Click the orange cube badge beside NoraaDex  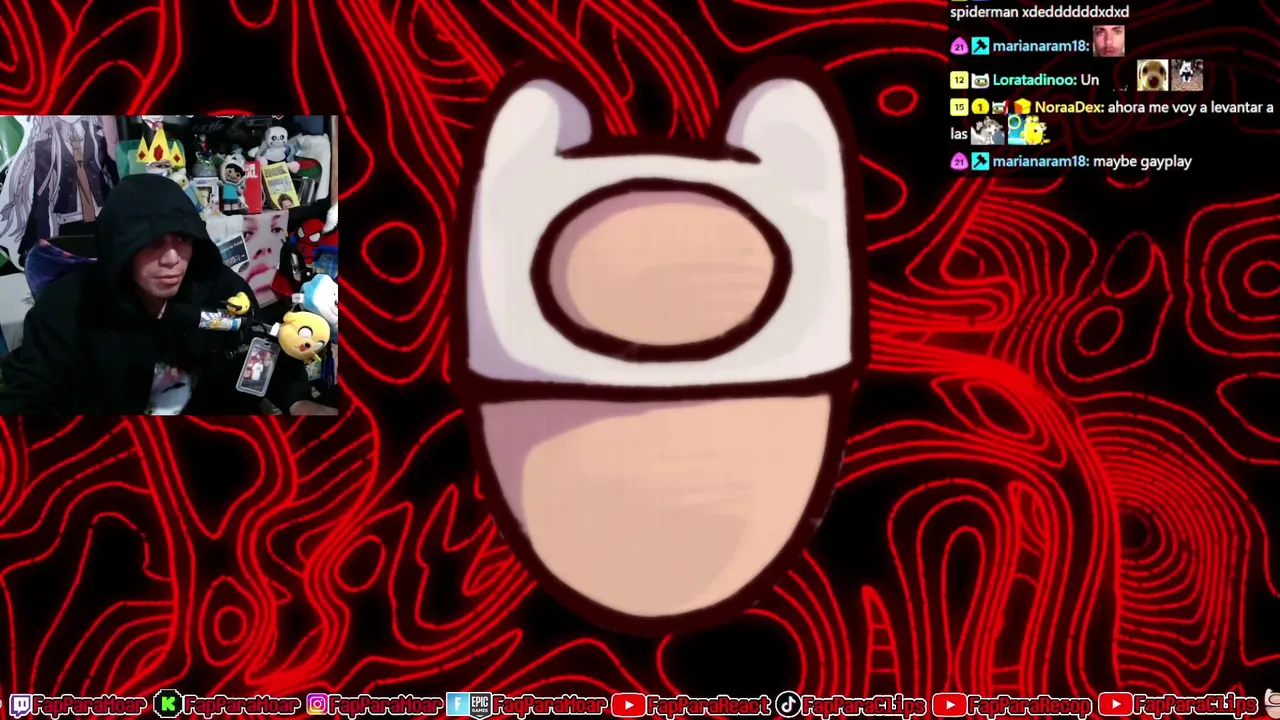(1021, 107)
